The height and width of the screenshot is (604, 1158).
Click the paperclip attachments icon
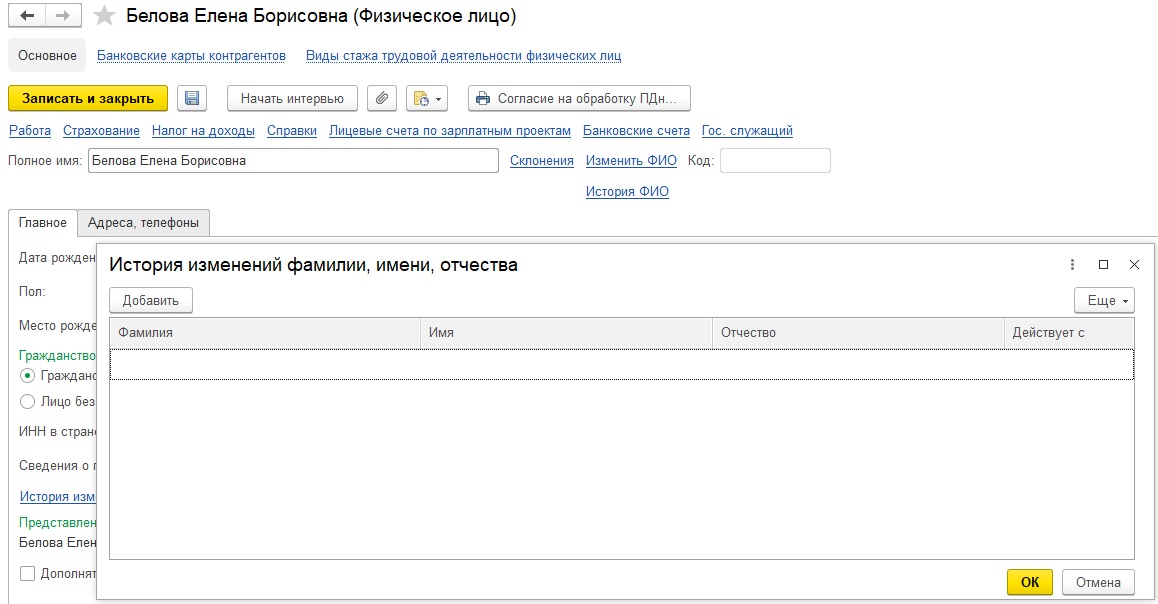tap(382, 98)
